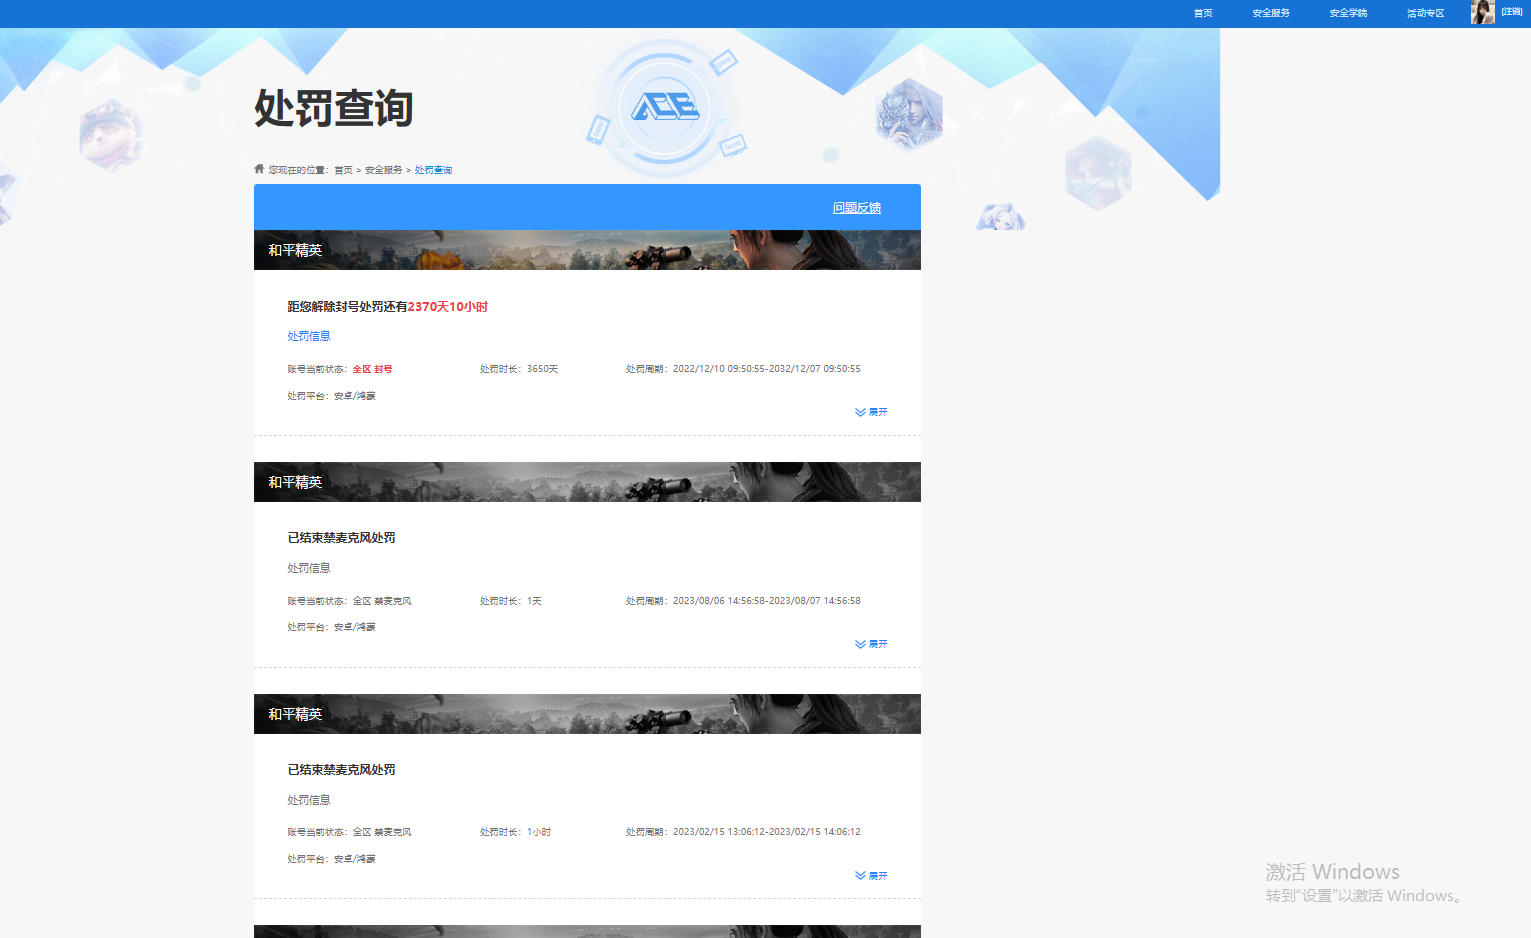This screenshot has height=938, width=1531.
Task: Expand the 1小时 microphone ban record
Action: pyautogui.click(x=871, y=876)
